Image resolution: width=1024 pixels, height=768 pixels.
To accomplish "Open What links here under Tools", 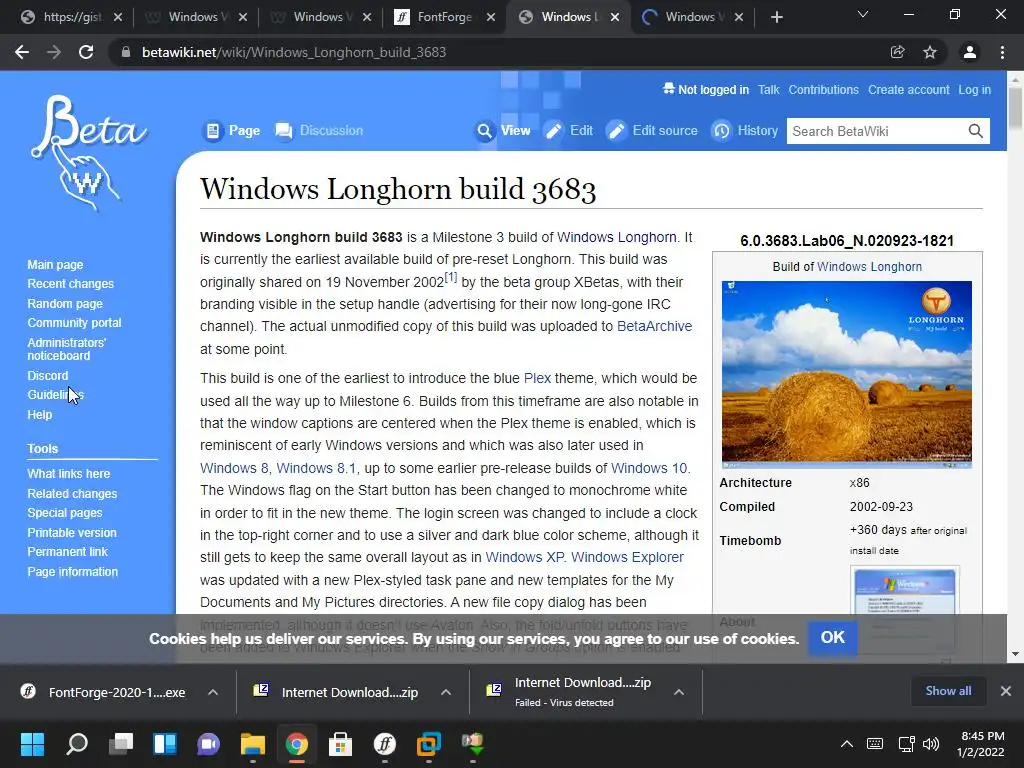I will pyautogui.click(x=69, y=473).
